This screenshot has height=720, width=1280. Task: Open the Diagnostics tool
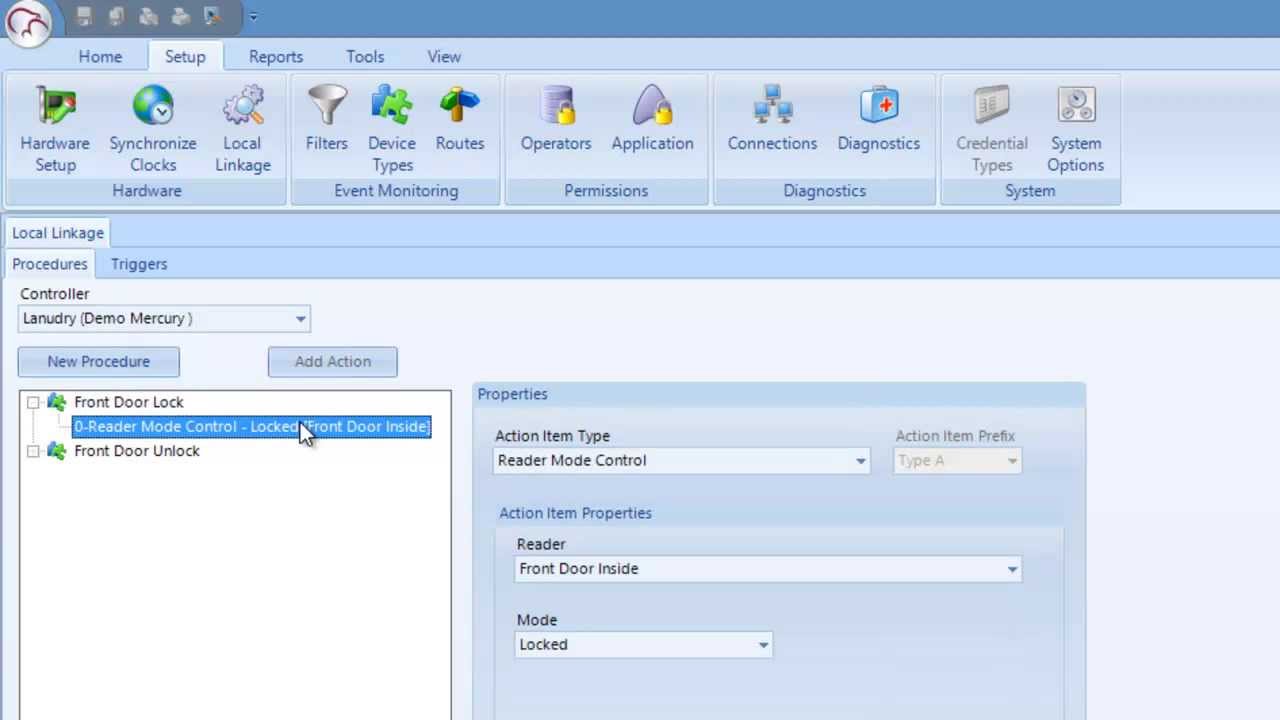point(879,120)
